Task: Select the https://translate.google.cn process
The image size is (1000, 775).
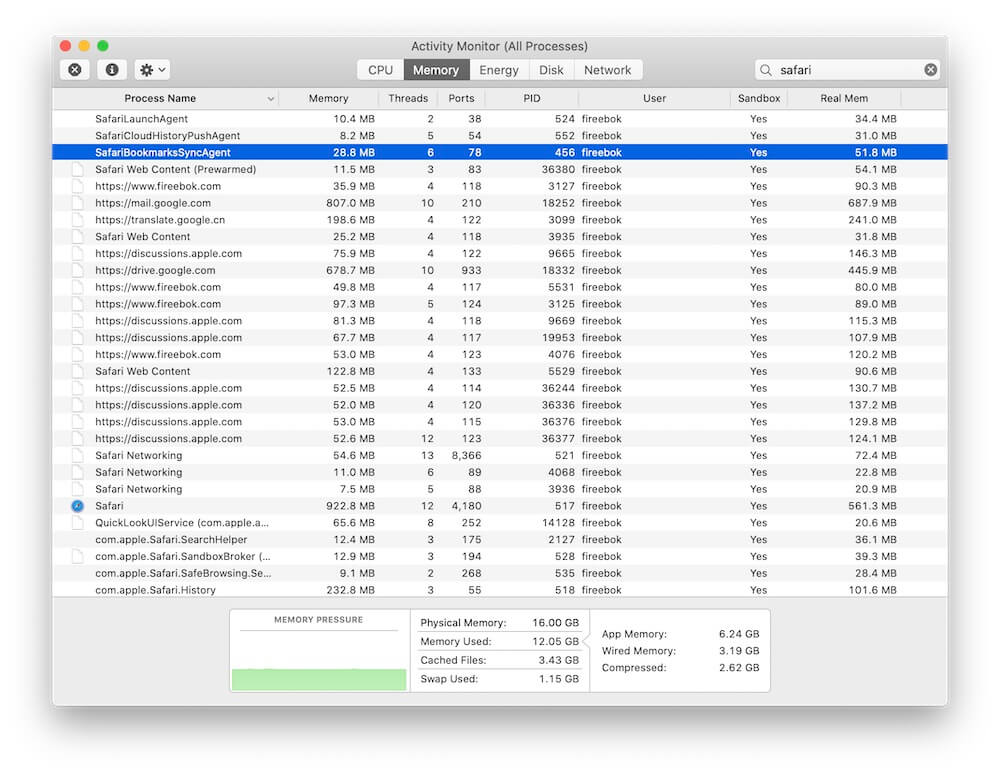Action: point(500,220)
